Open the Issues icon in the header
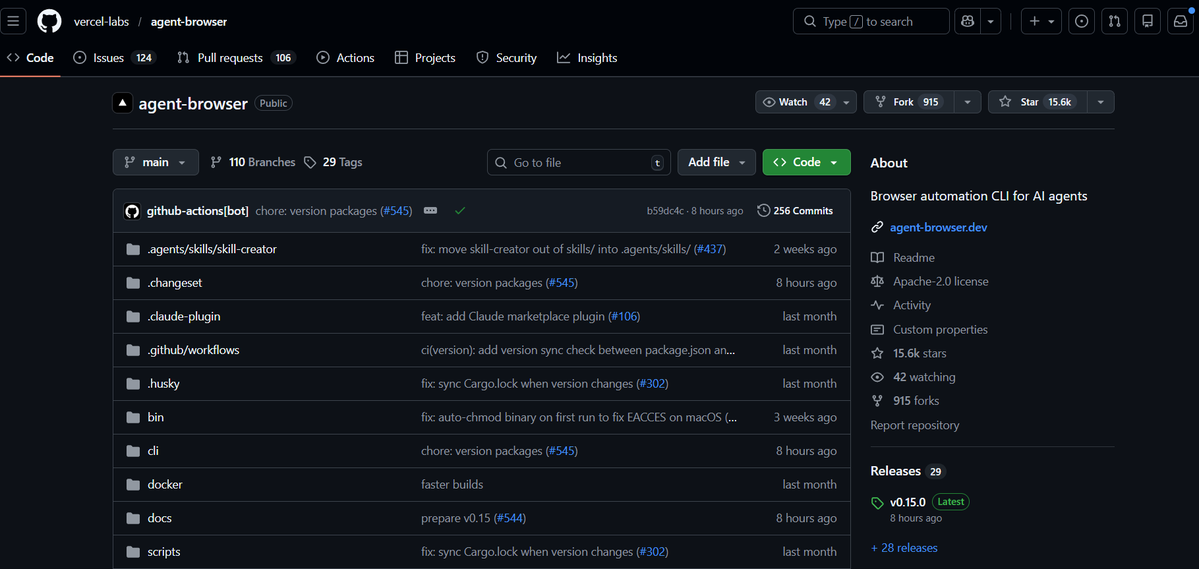 [x=1080, y=21]
